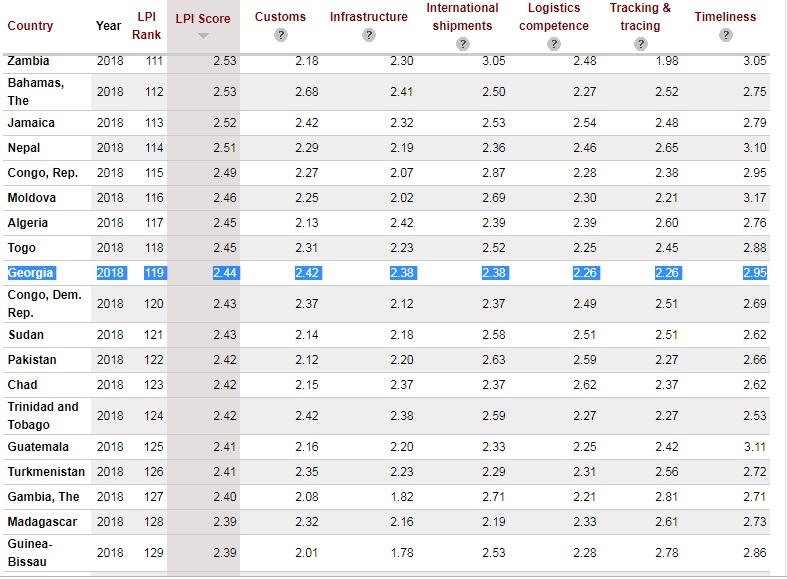Click help icon under Customs header
The width and height of the screenshot is (787, 579).
281,35
